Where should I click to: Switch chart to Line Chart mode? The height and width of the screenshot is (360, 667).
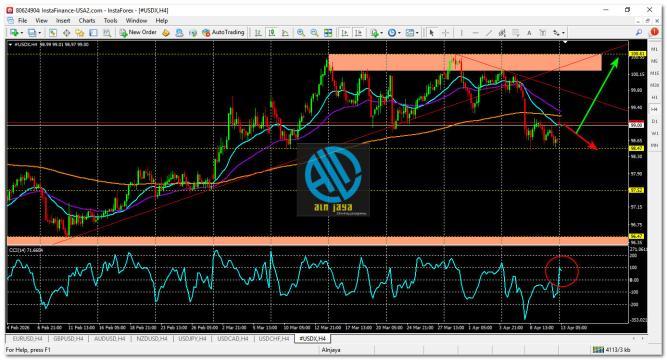point(285,33)
